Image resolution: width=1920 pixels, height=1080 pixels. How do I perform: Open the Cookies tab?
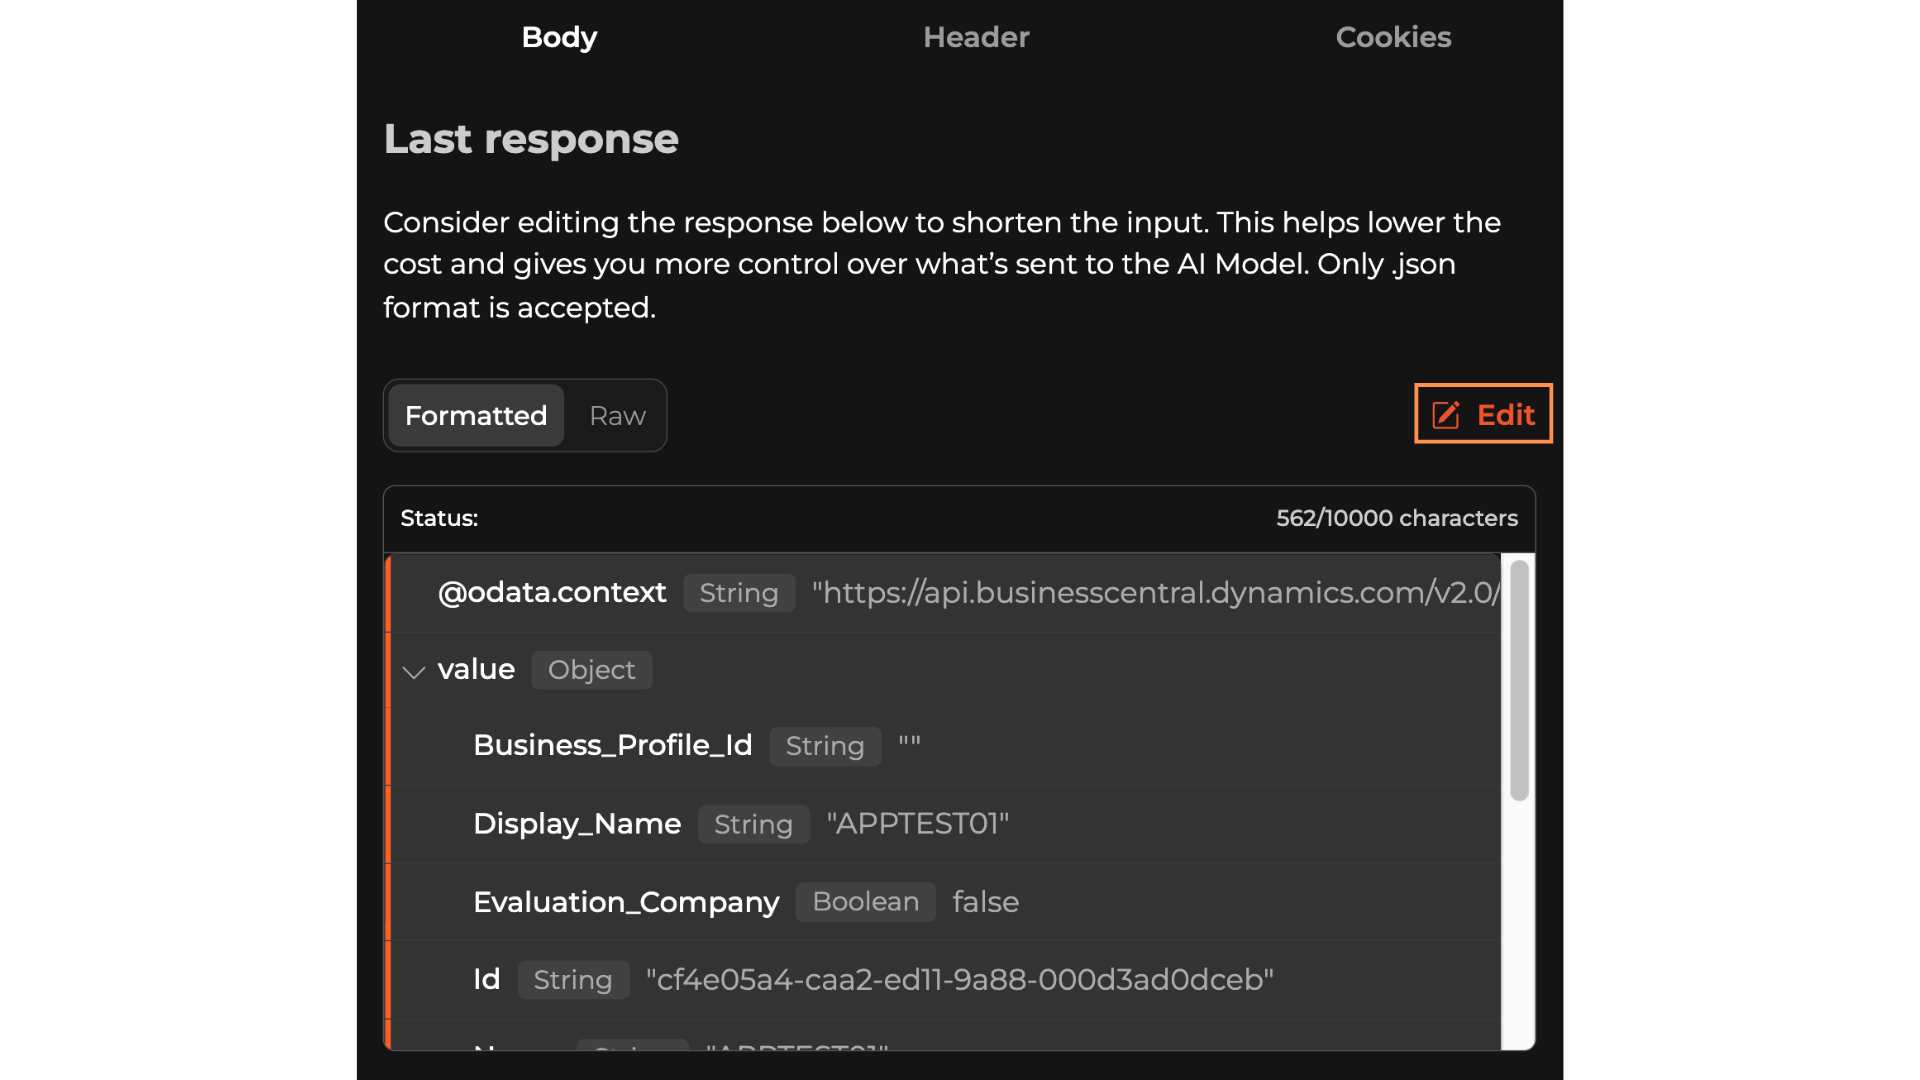1392,37
